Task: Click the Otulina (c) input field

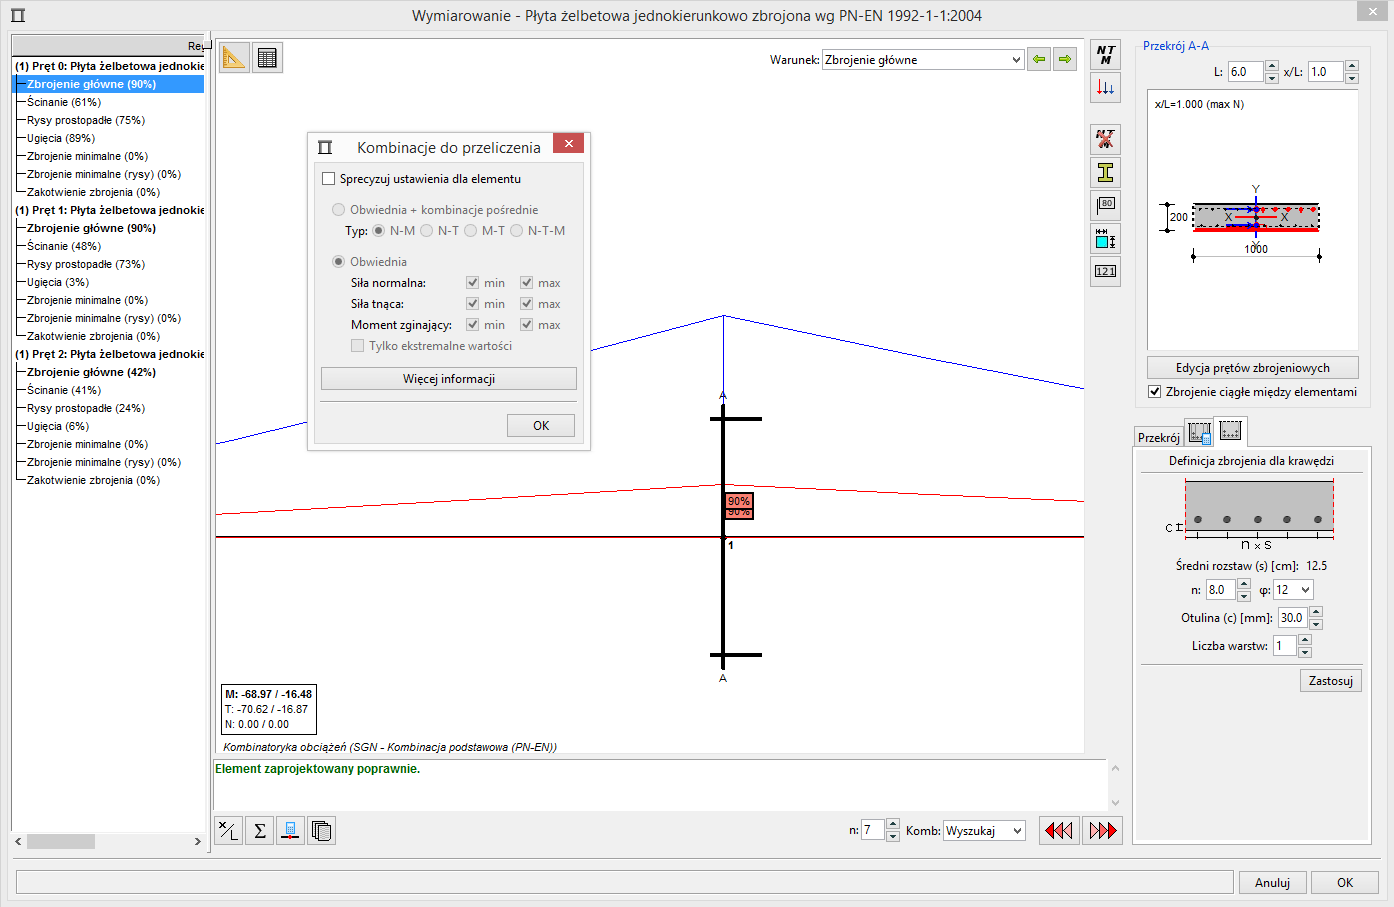Action: pyautogui.click(x=1292, y=618)
